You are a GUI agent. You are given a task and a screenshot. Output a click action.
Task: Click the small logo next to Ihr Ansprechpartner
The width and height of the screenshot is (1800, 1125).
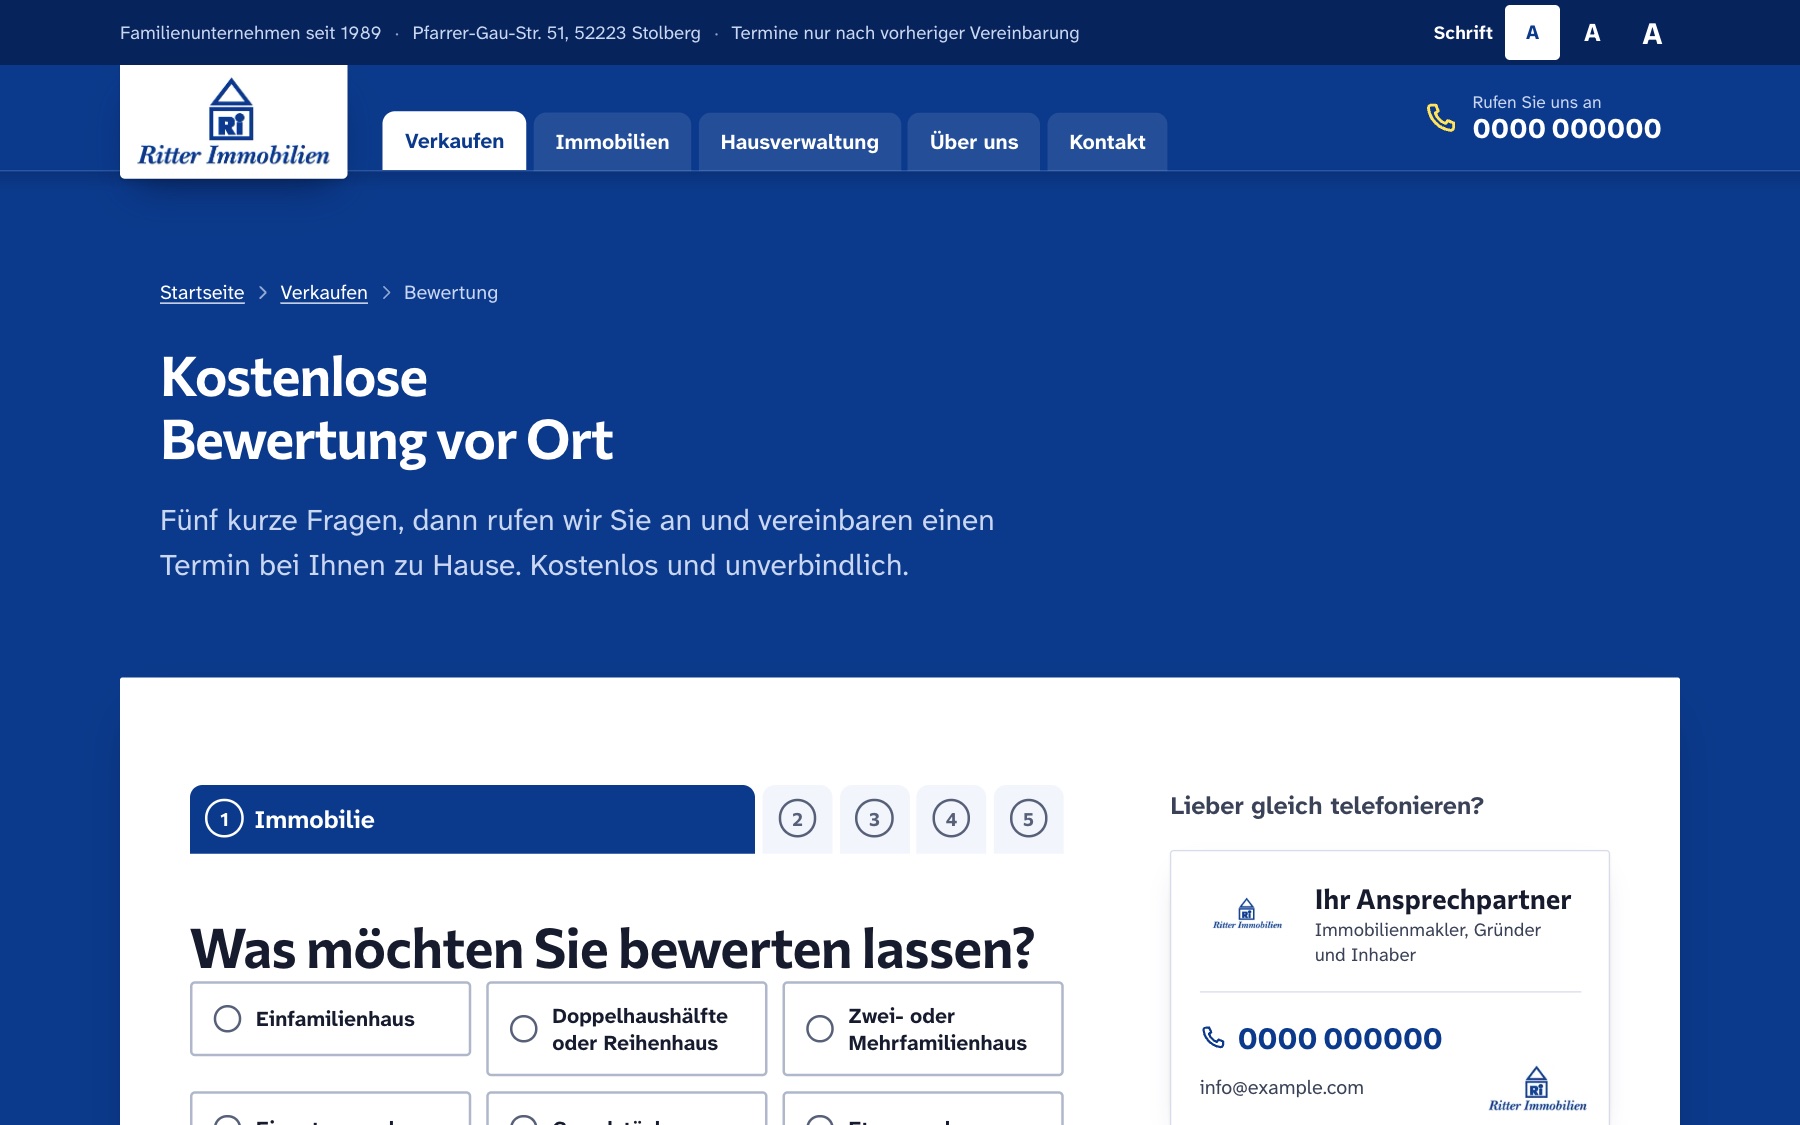(1247, 914)
